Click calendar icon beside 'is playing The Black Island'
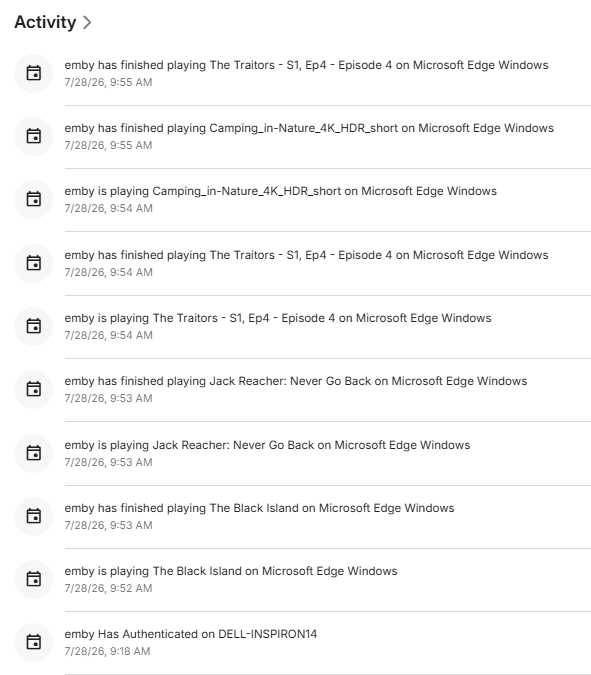 tap(34, 579)
